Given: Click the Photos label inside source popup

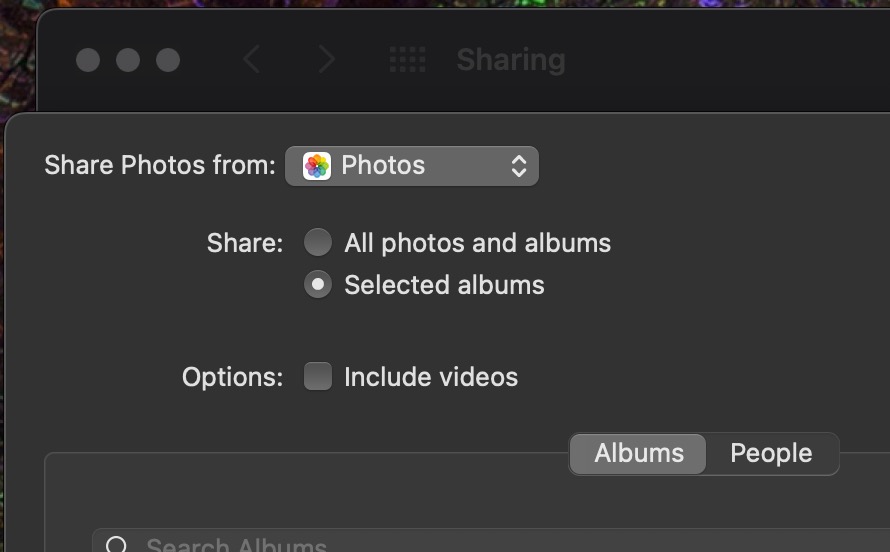Looking at the screenshot, I should click(x=383, y=166).
